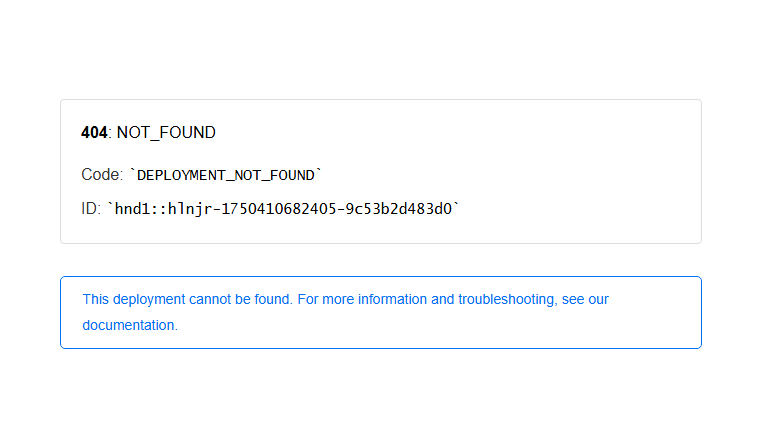This screenshot has width=762, height=432.
Task: Select the DEPLOYMENT_NOT_FOUND error code
Action: pyautogui.click(x=226, y=175)
